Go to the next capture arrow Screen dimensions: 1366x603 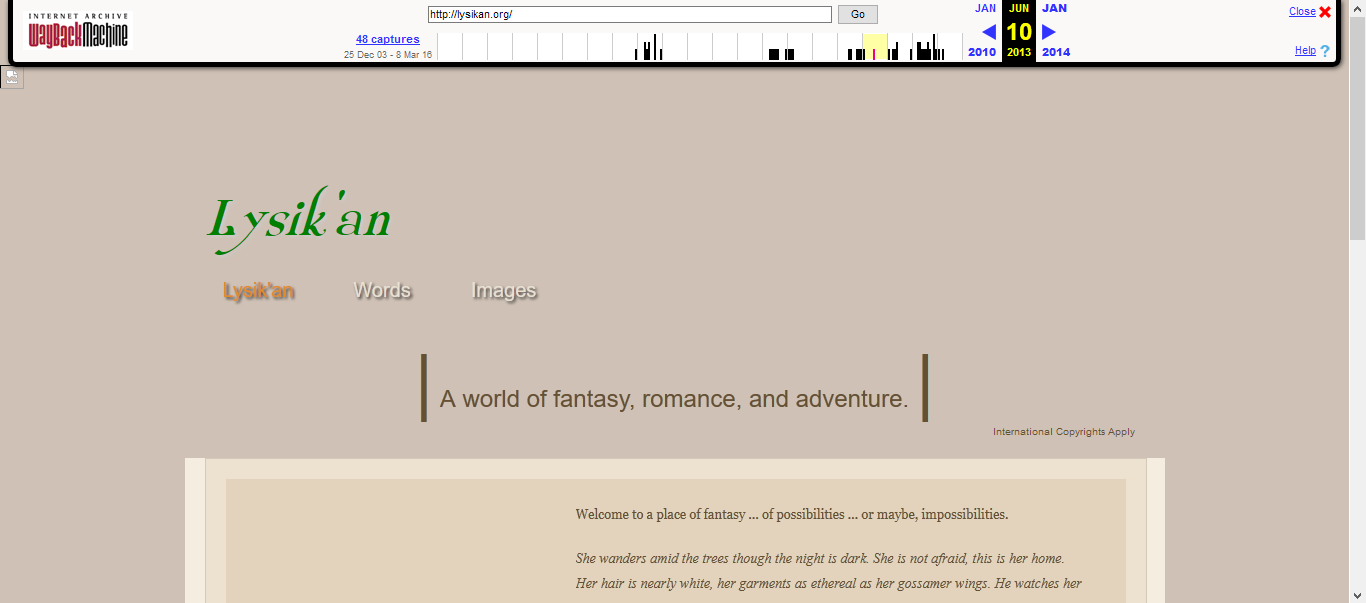pos(1049,32)
